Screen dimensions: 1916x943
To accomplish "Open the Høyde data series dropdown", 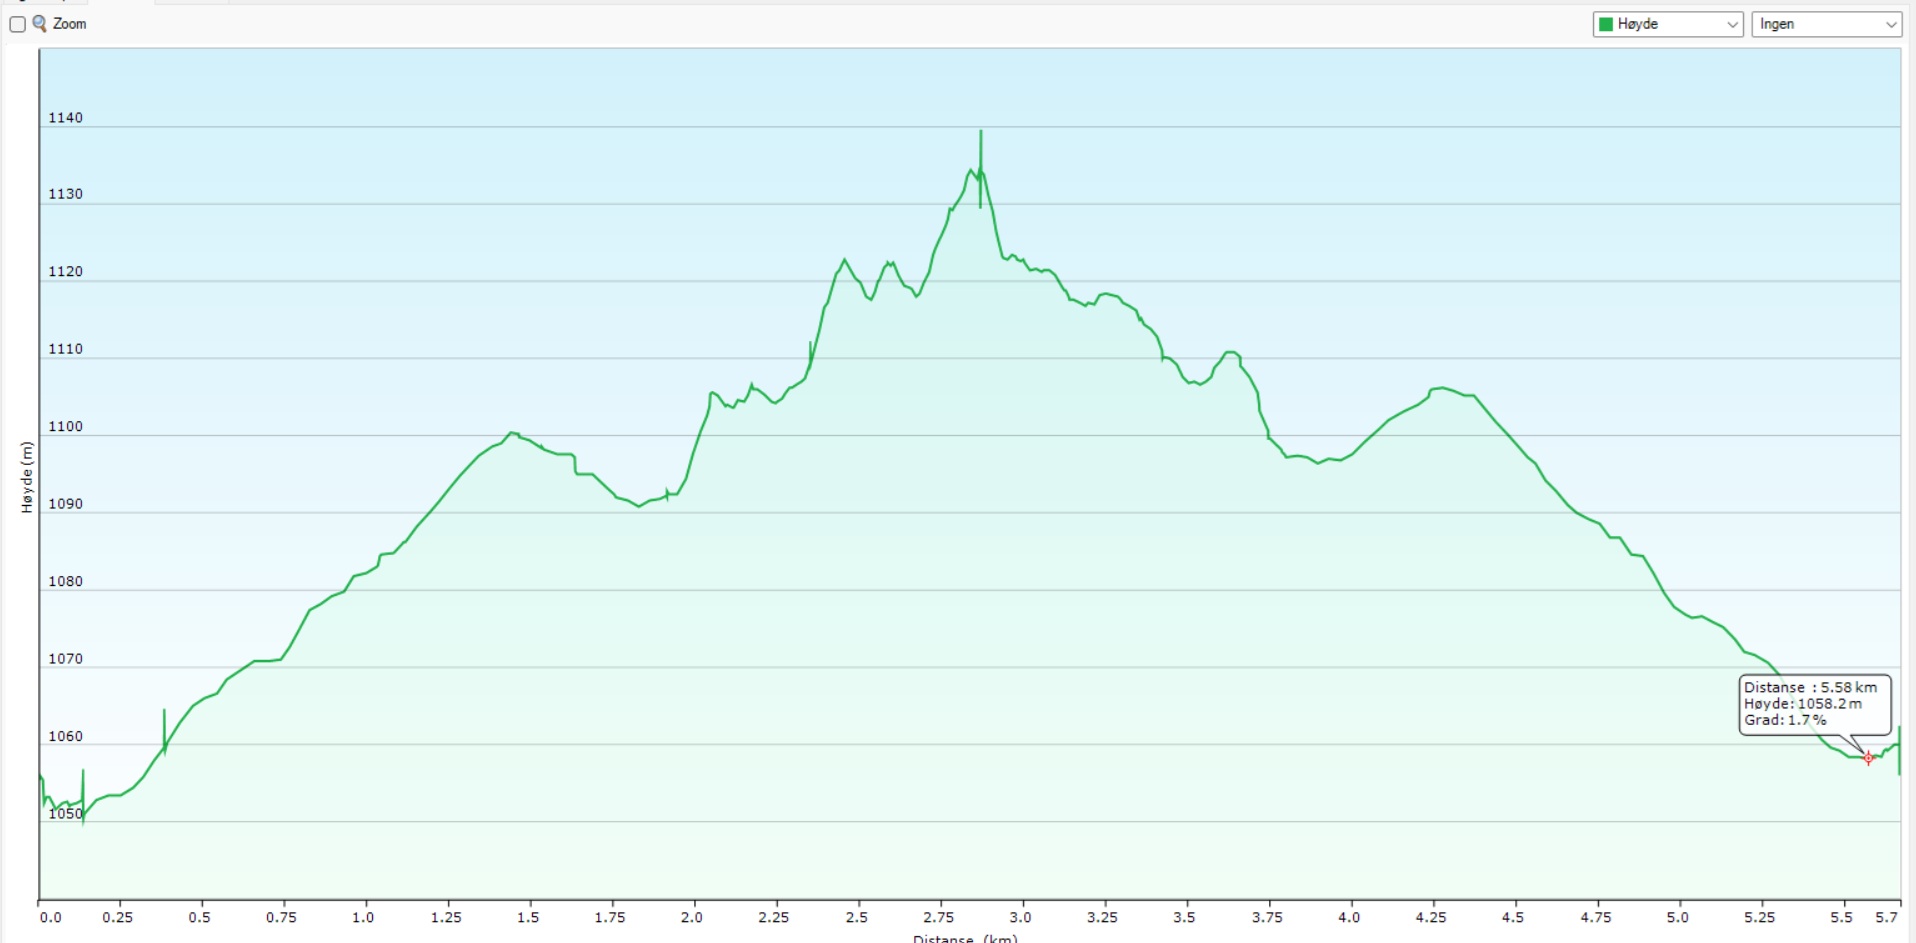I will tap(1667, 24).
